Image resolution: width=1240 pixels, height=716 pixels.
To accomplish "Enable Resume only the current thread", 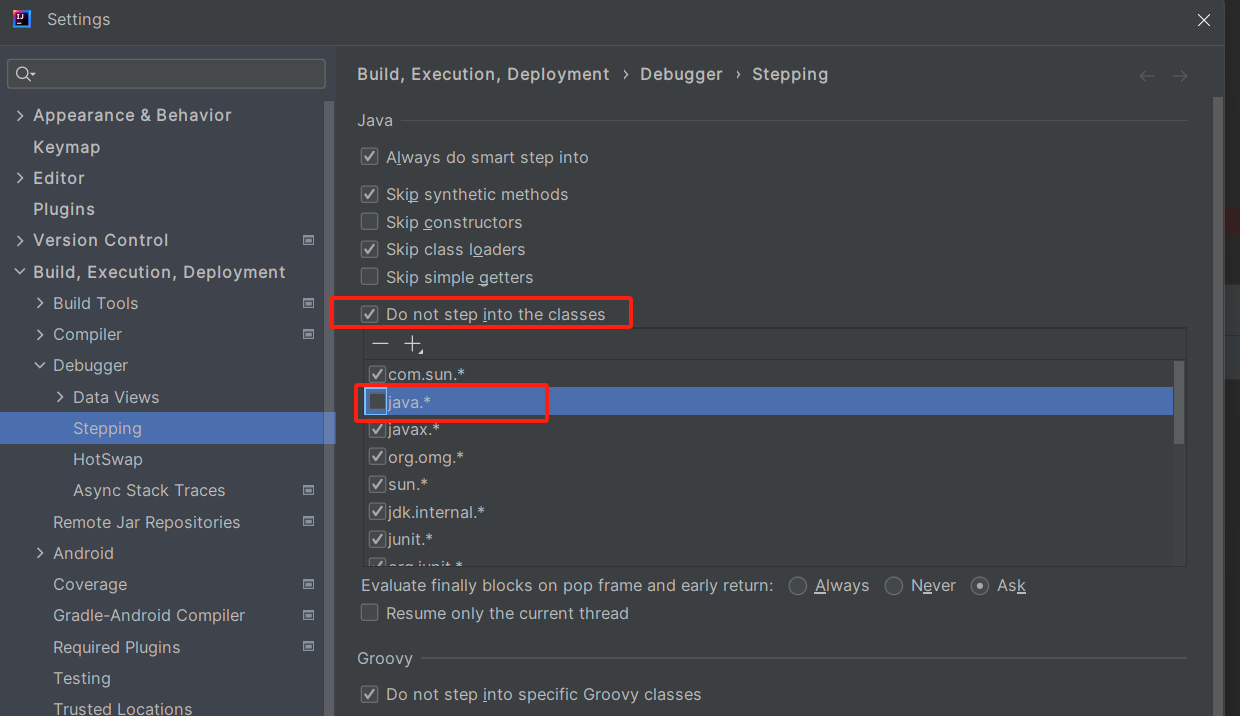I will tap(369, 613).
